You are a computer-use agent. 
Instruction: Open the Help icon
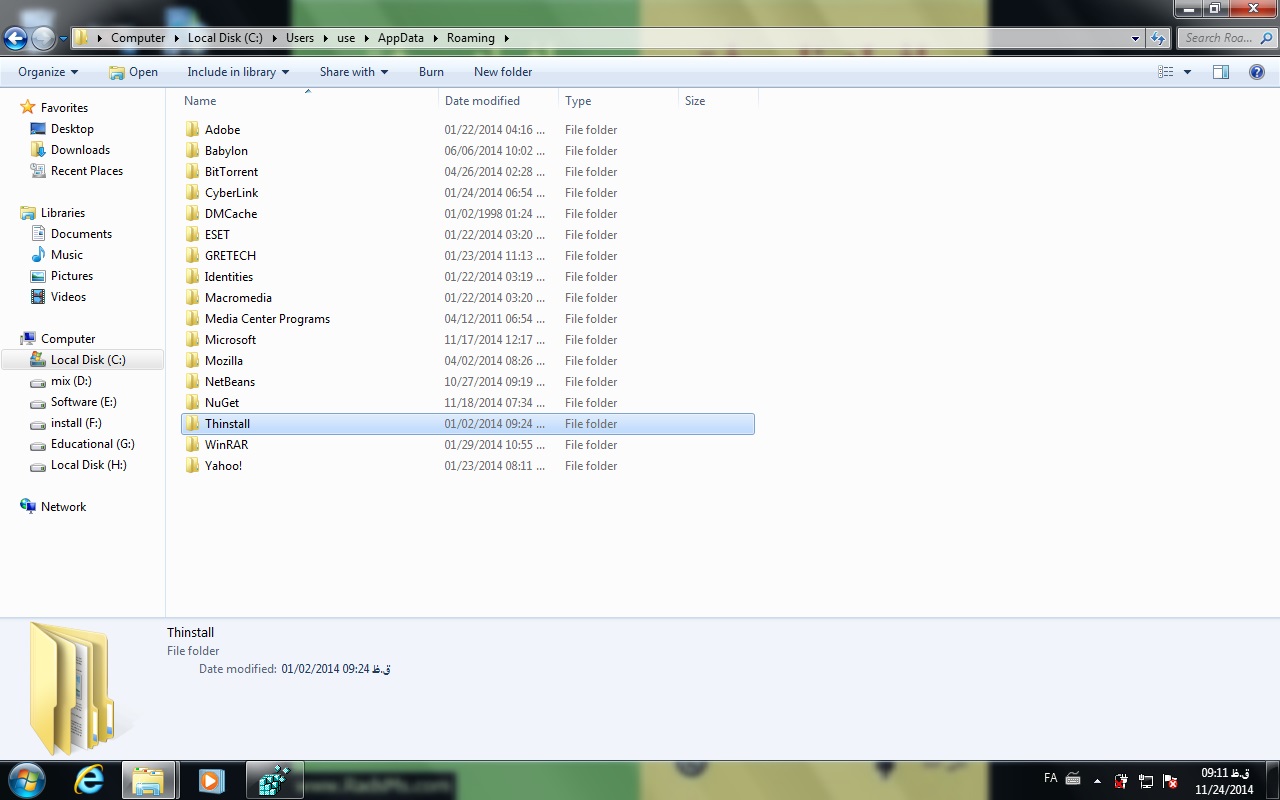pos(1257,72)
